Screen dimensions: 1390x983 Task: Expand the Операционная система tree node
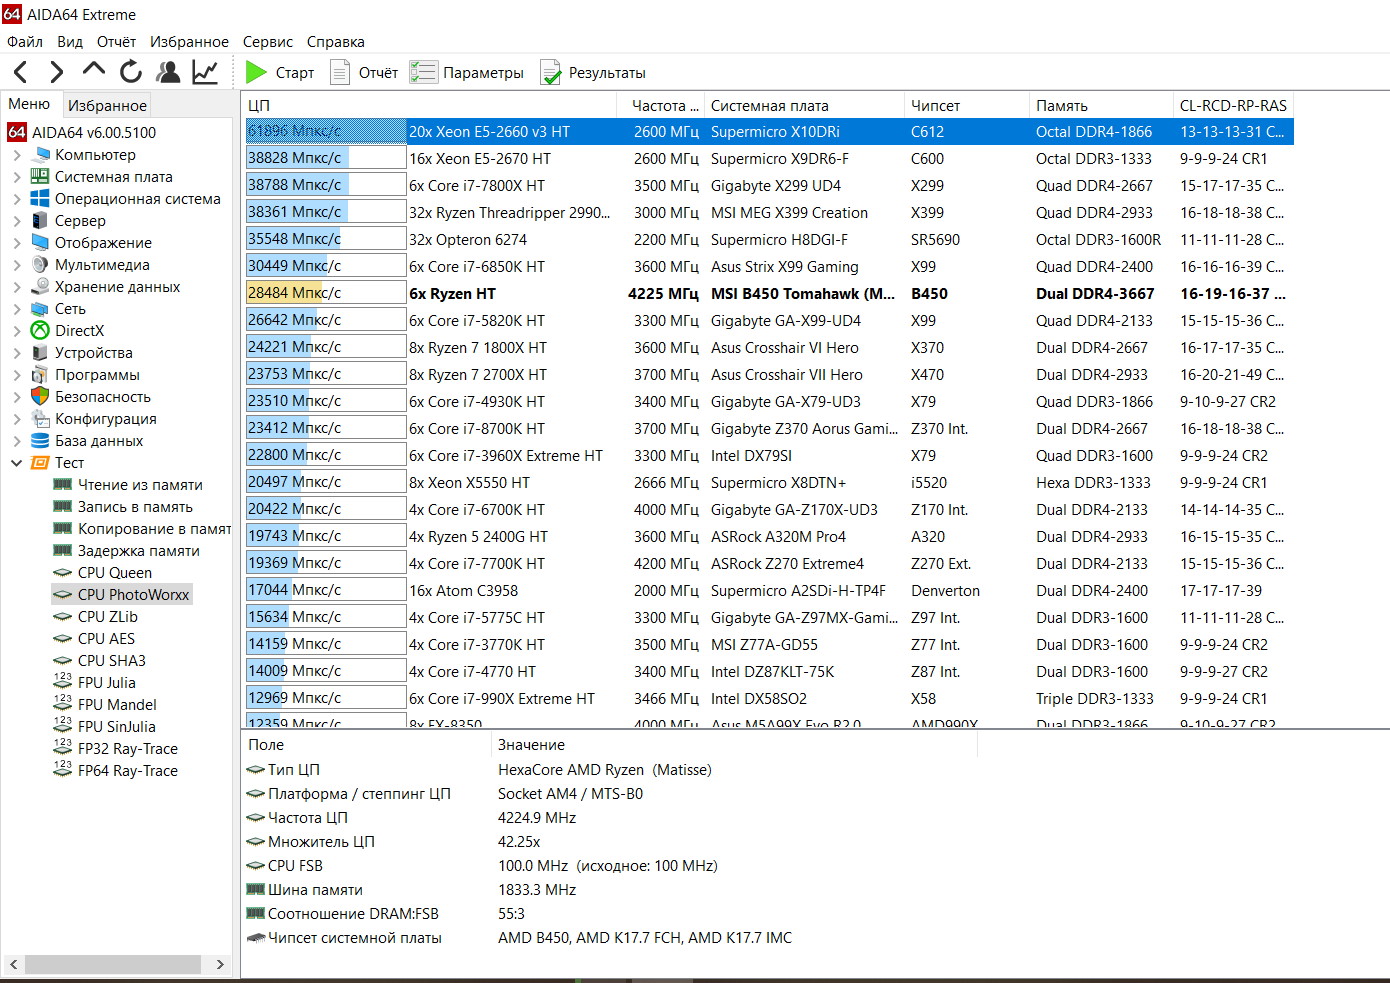pyautogui.click(x=16, y=199)
